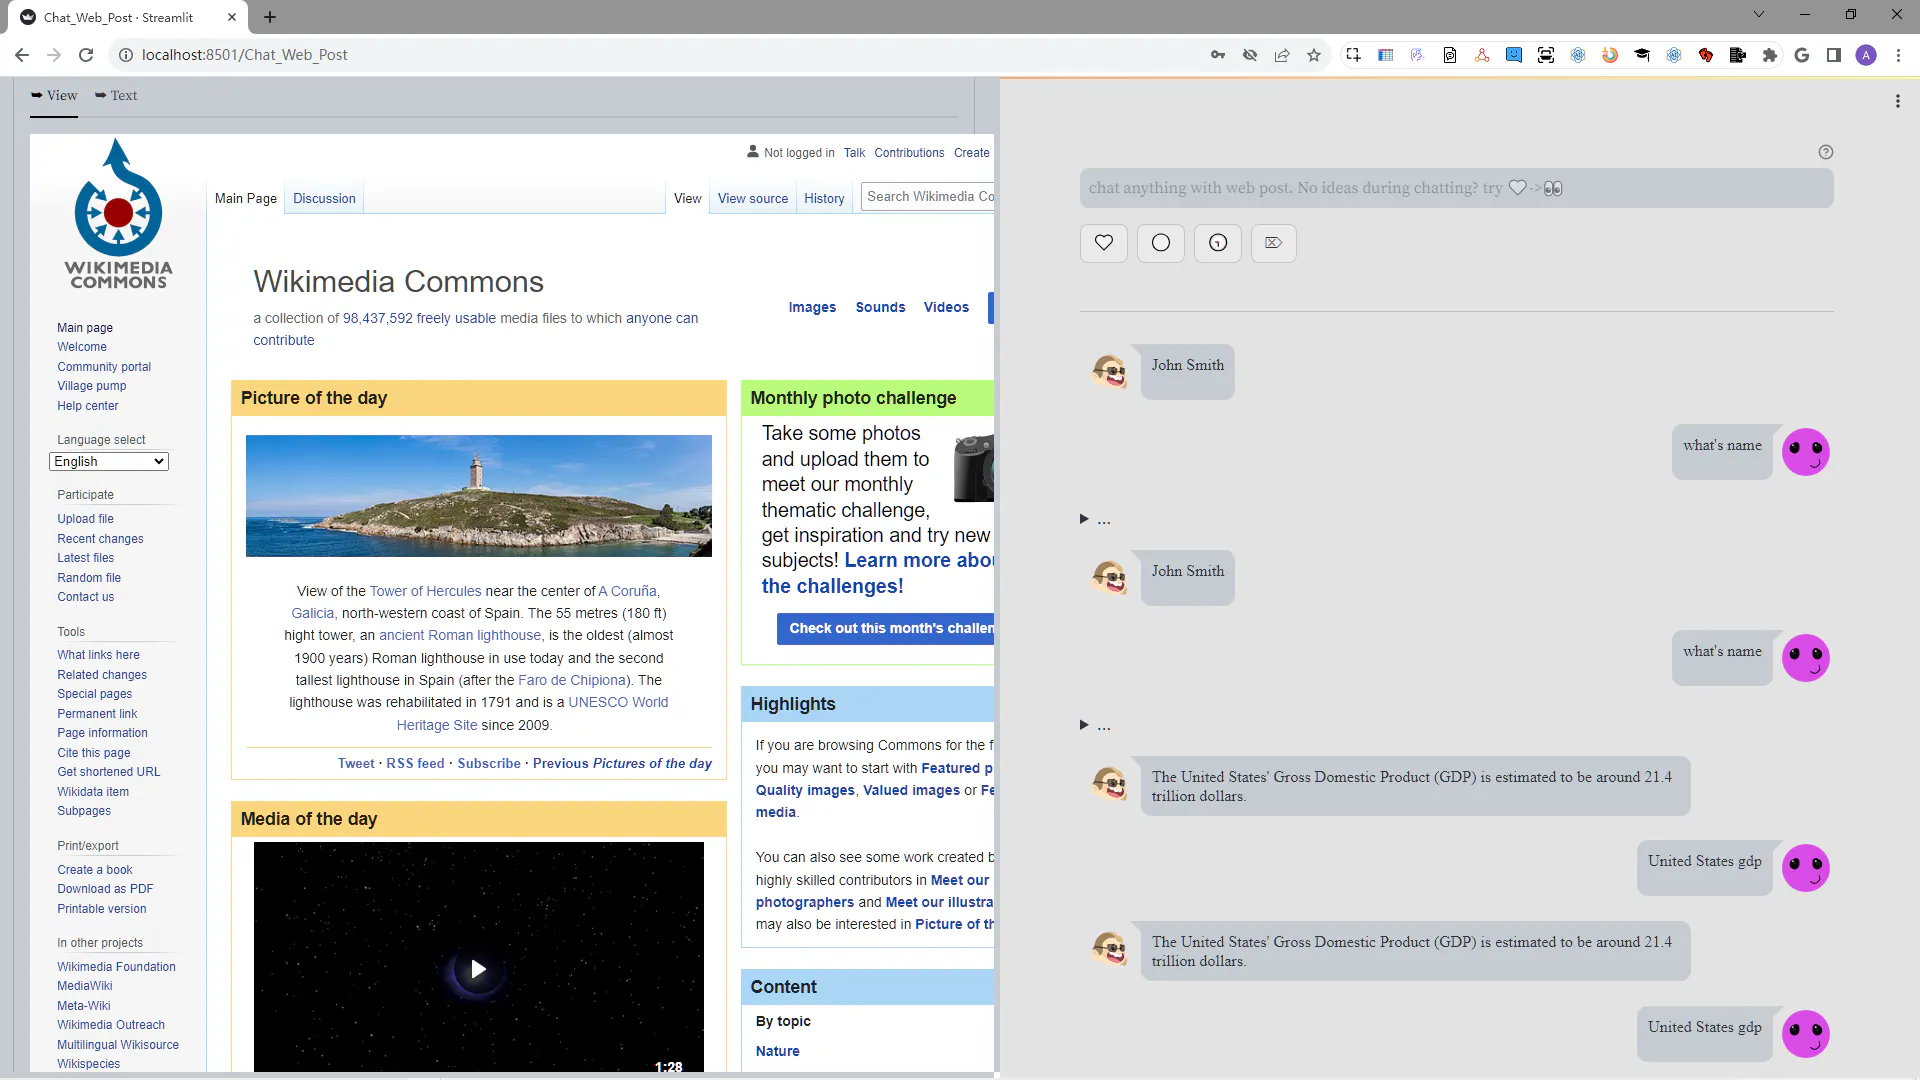Switch to the Text tab
Screen dimensions: 1920x1080
pos(116,95)
